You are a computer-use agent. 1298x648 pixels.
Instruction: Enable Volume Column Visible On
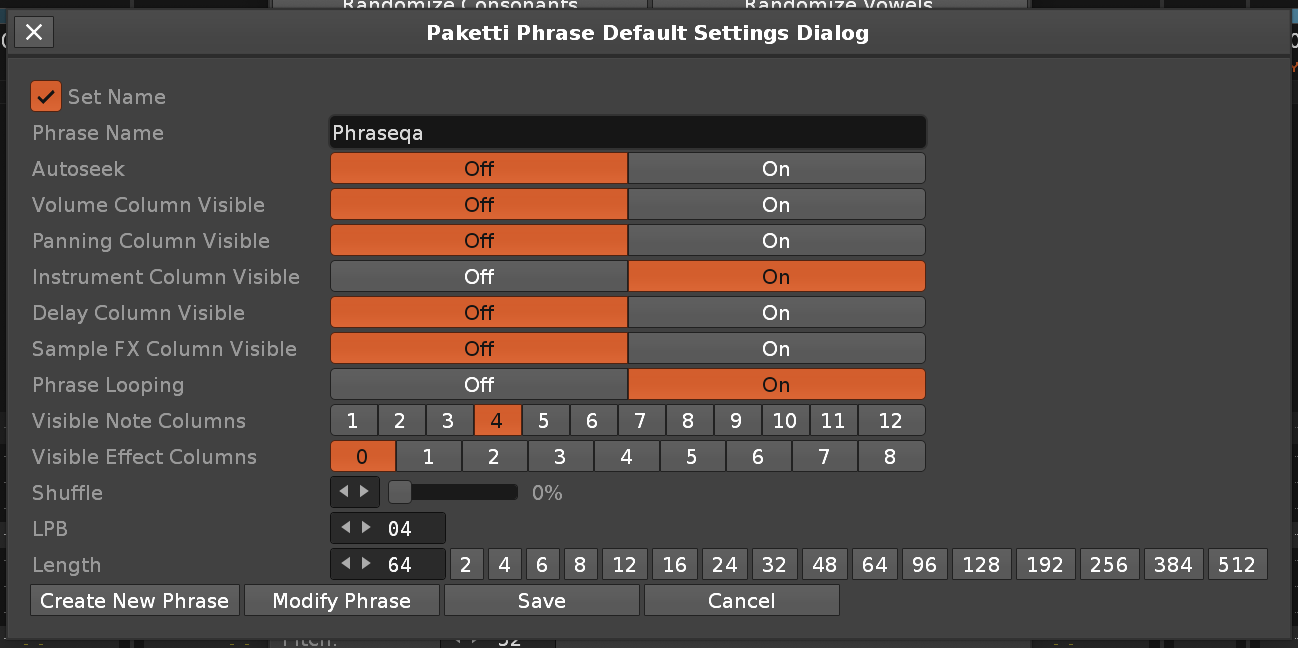point(776,205)
